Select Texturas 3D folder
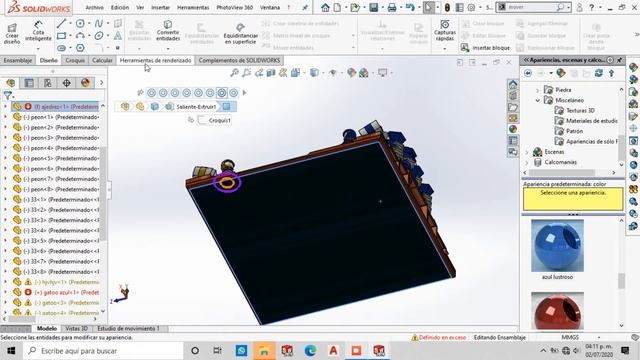Screen dimensions: 640x360 [x=580, y=111]
